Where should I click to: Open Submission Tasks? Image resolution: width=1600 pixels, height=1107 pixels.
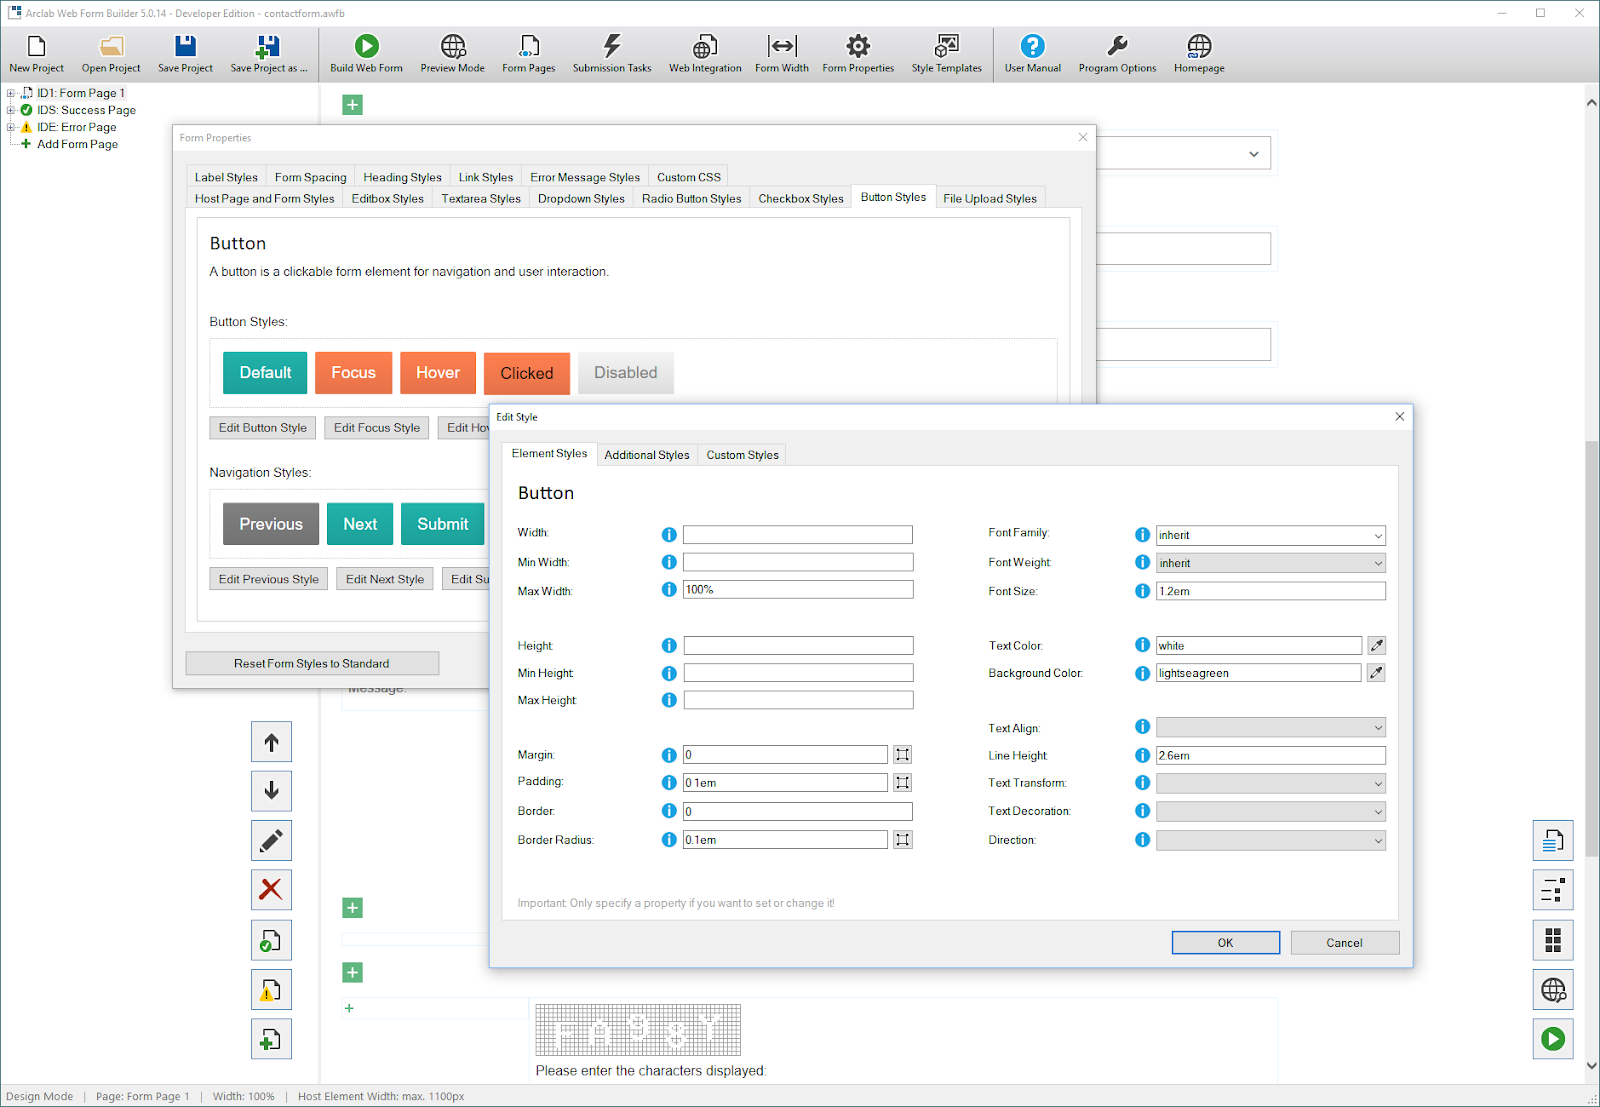[611, 54]
